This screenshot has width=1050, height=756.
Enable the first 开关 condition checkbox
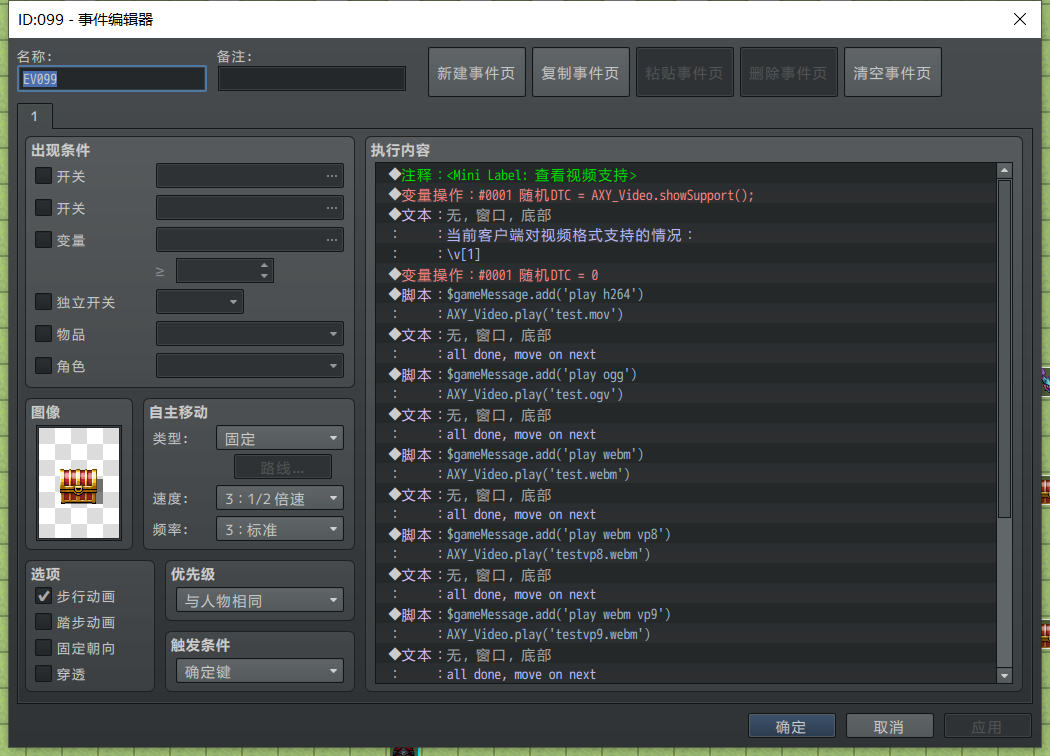click(x=44, y=176)
